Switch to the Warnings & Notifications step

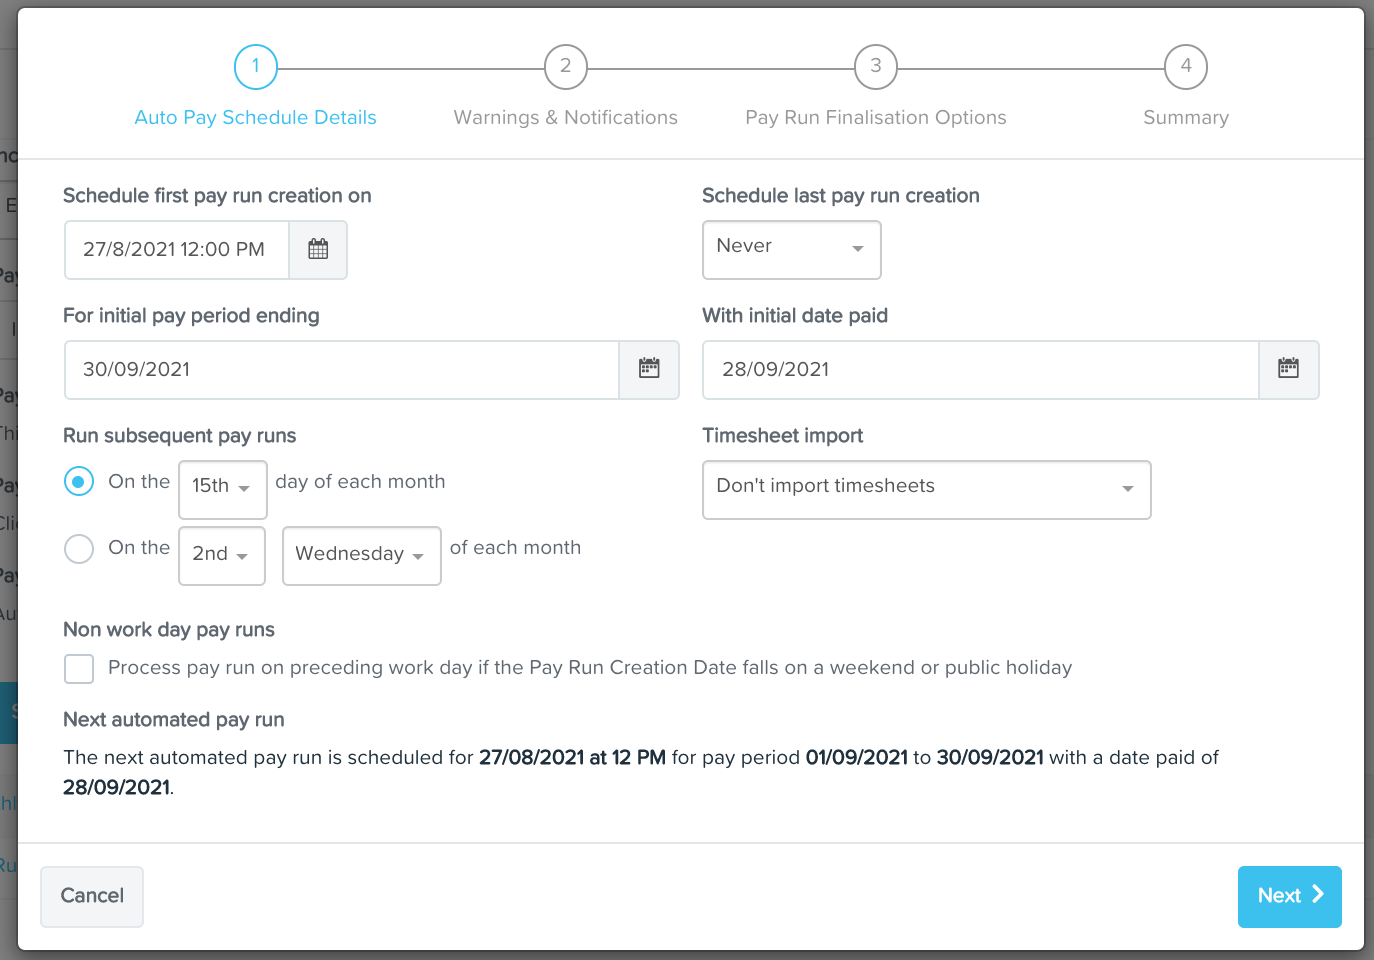[565, 117]
